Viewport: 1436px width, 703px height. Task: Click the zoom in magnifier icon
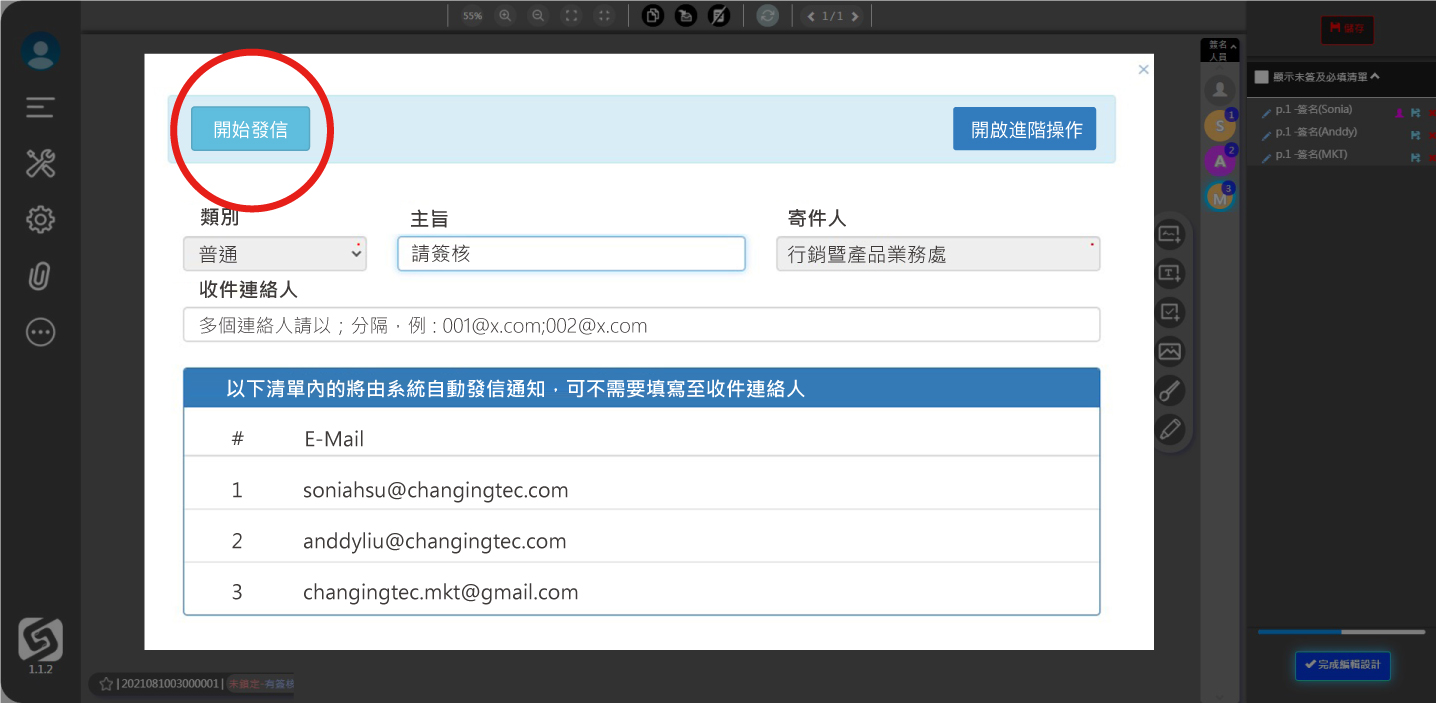click(x=505, y=16)
